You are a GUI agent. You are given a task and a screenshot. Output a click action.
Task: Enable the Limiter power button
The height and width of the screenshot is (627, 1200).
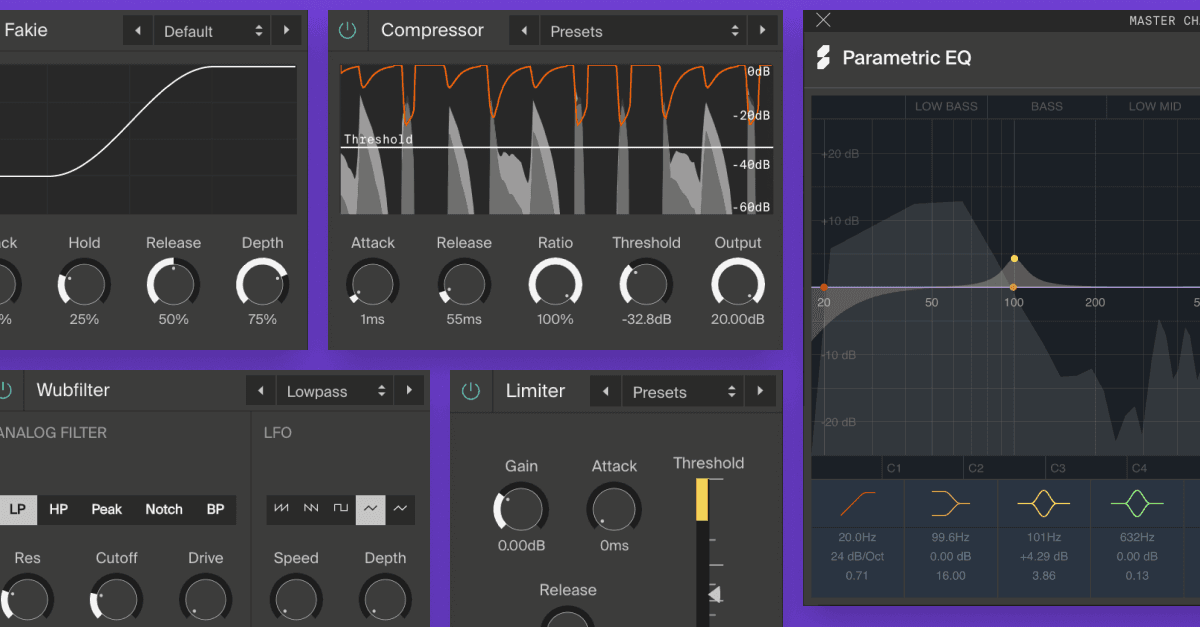coord(471,391)
